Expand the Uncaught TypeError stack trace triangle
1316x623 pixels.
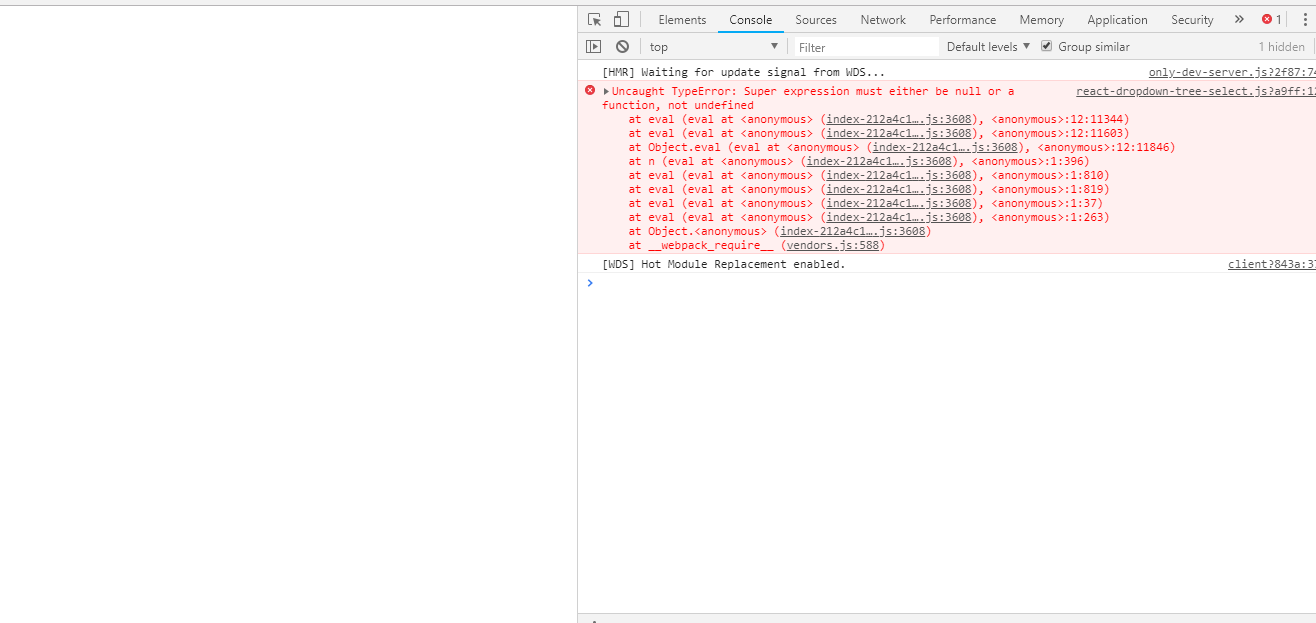tap(606, 91)
